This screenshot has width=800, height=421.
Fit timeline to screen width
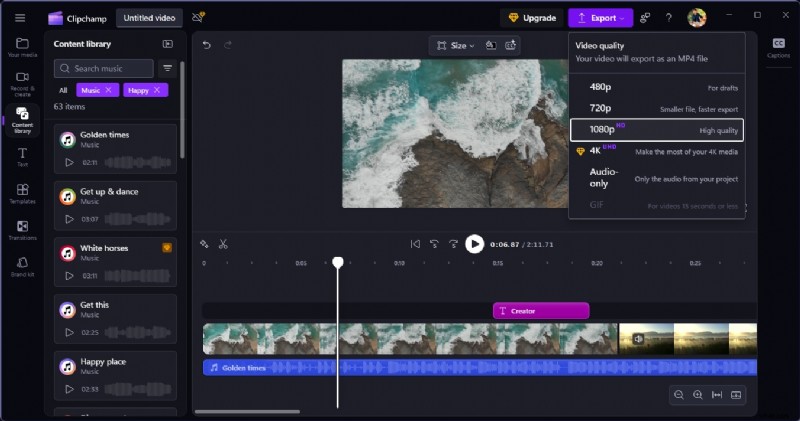pos(717,395)
